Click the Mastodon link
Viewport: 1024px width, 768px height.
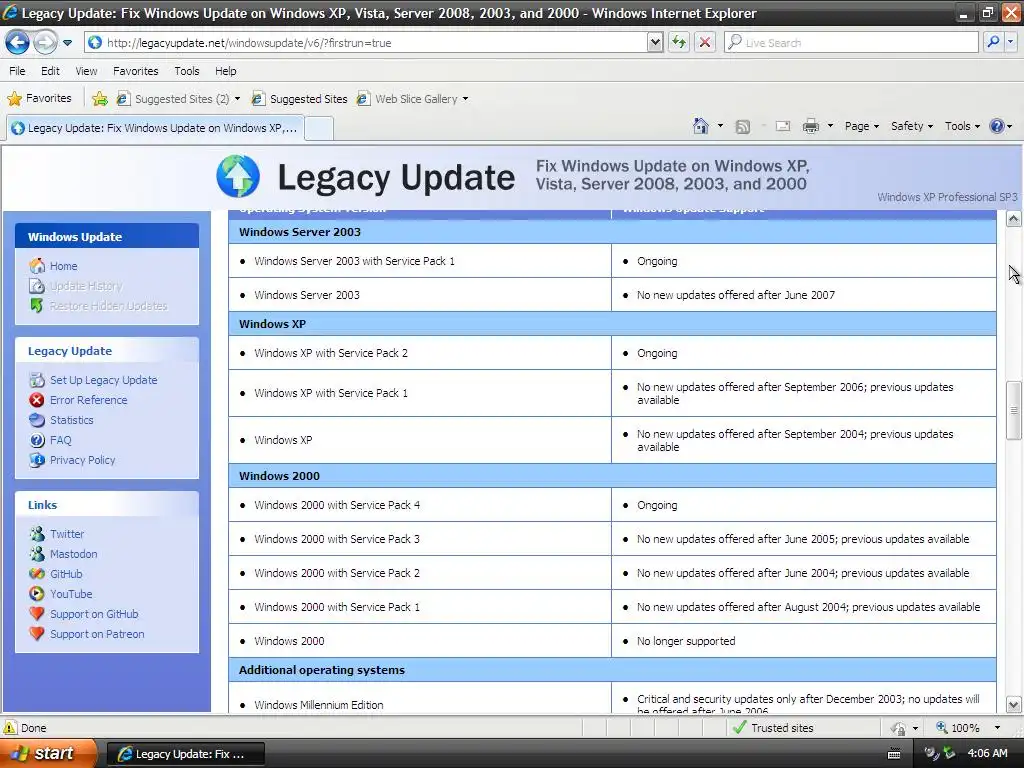[x=73, y=554]
